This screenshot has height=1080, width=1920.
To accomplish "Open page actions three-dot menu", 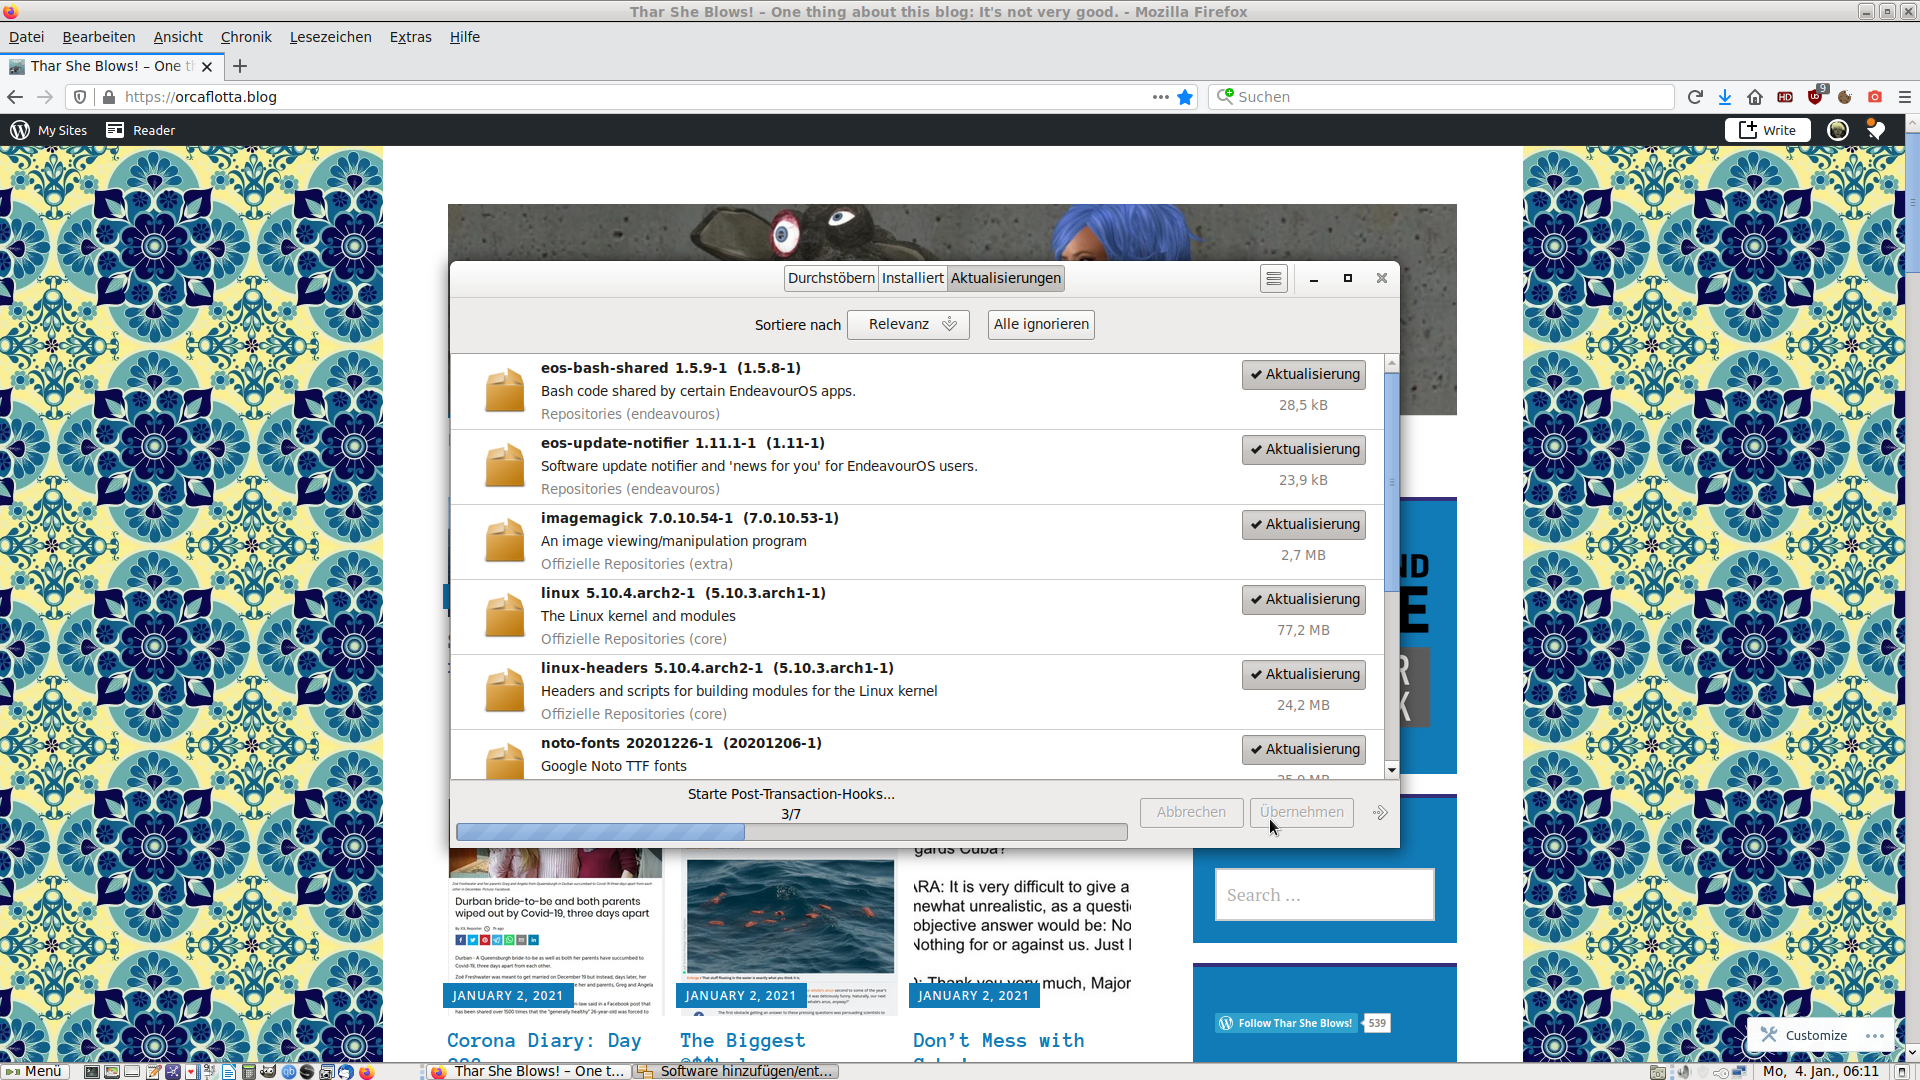I will [1160, 97].
